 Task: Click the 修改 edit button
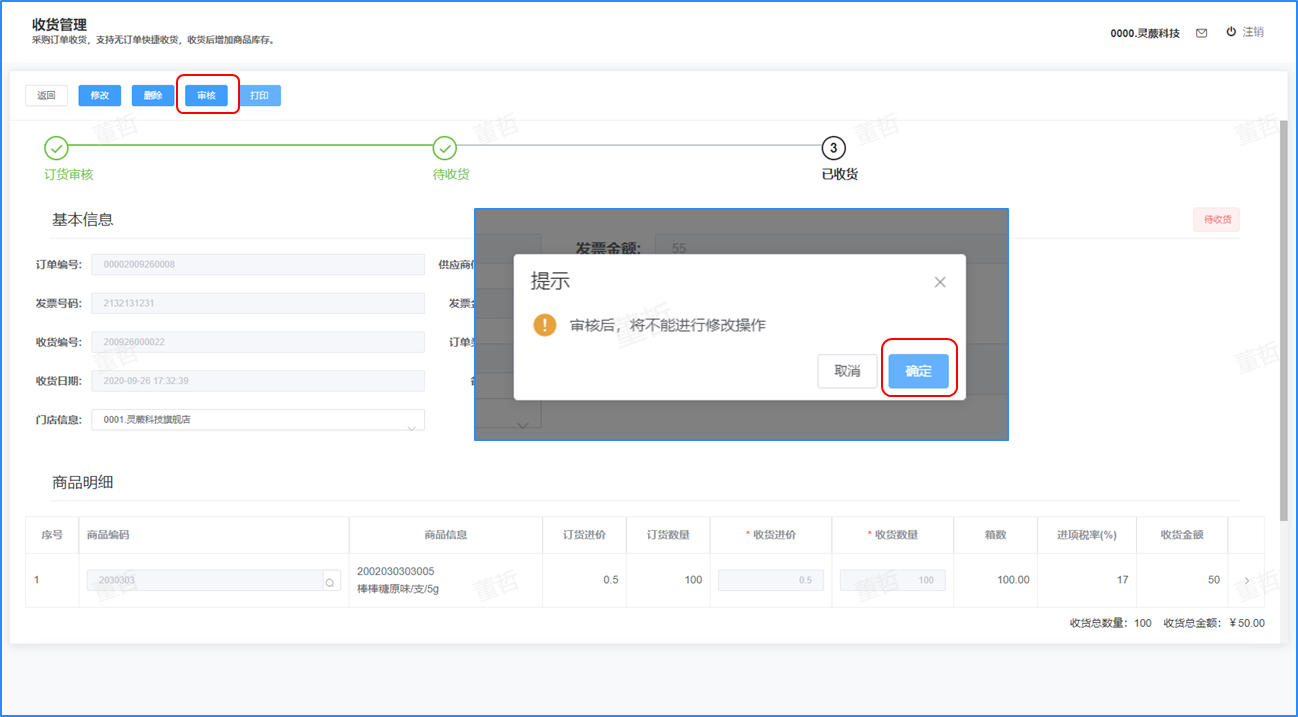pos(99,95)
